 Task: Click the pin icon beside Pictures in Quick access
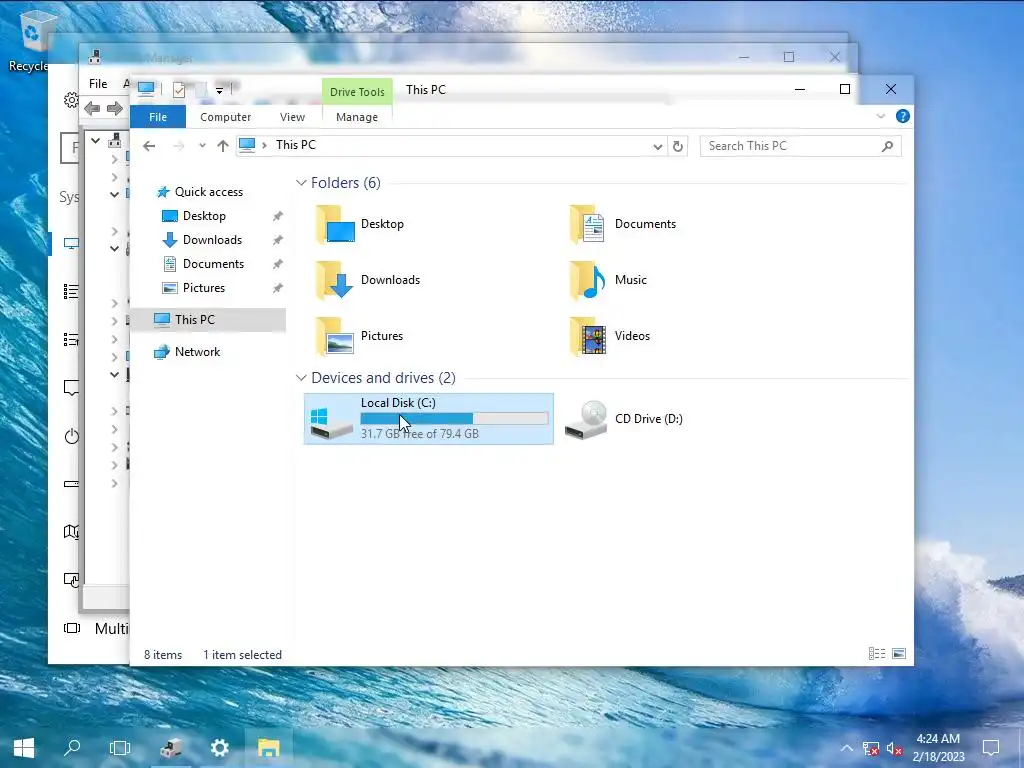pos(278,288)
